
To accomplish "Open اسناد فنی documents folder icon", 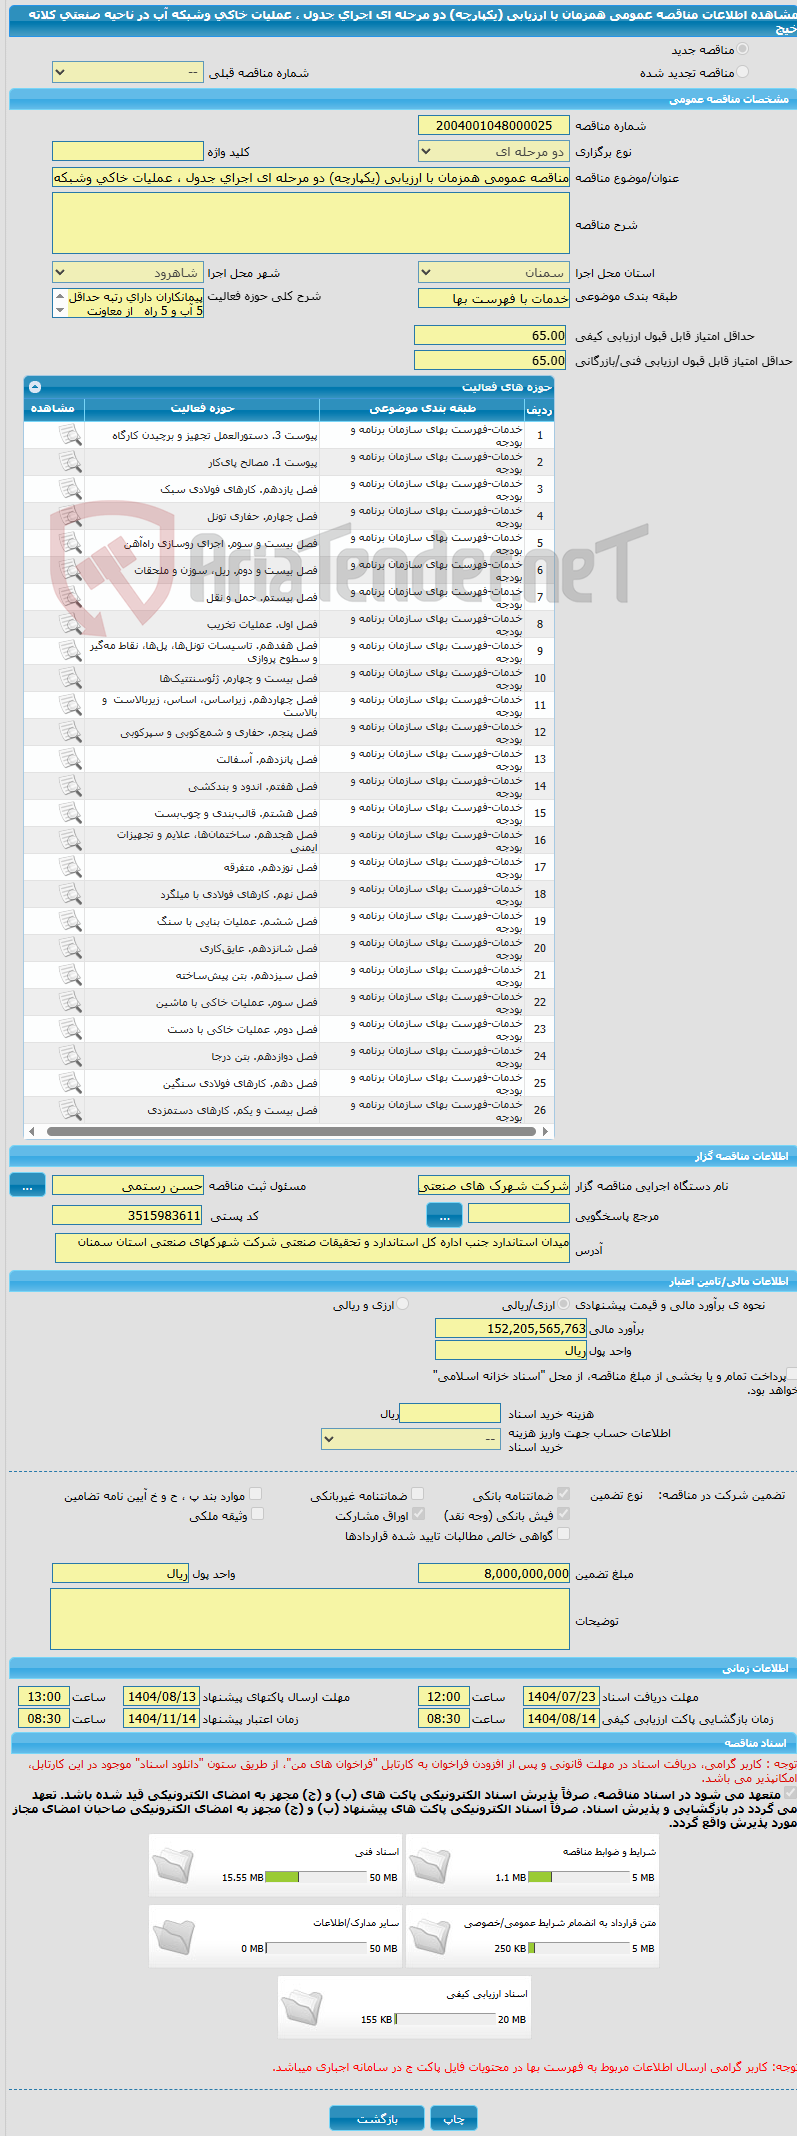I will point(173,1866).
